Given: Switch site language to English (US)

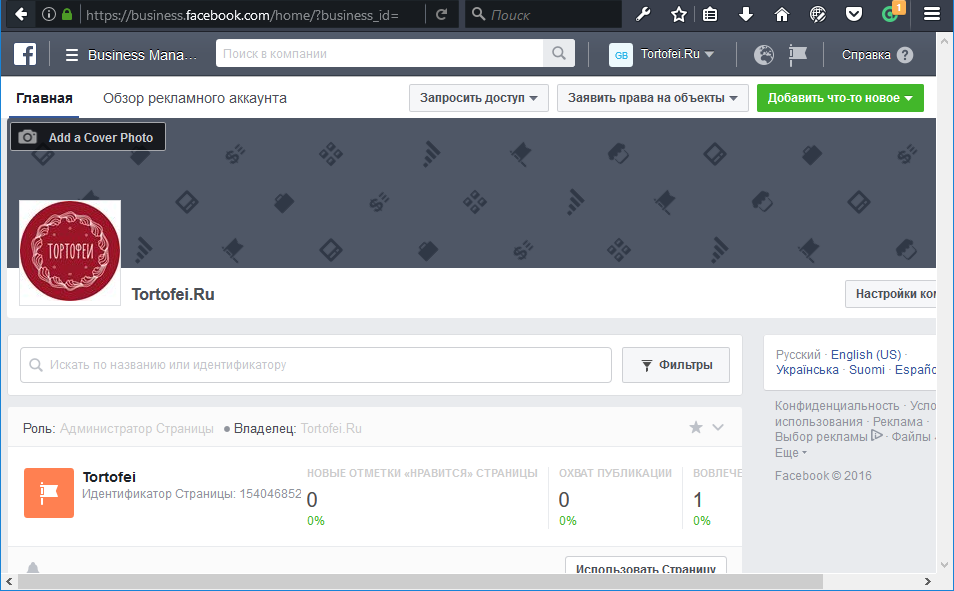Looking at the screenshot, I should point(866,354).
